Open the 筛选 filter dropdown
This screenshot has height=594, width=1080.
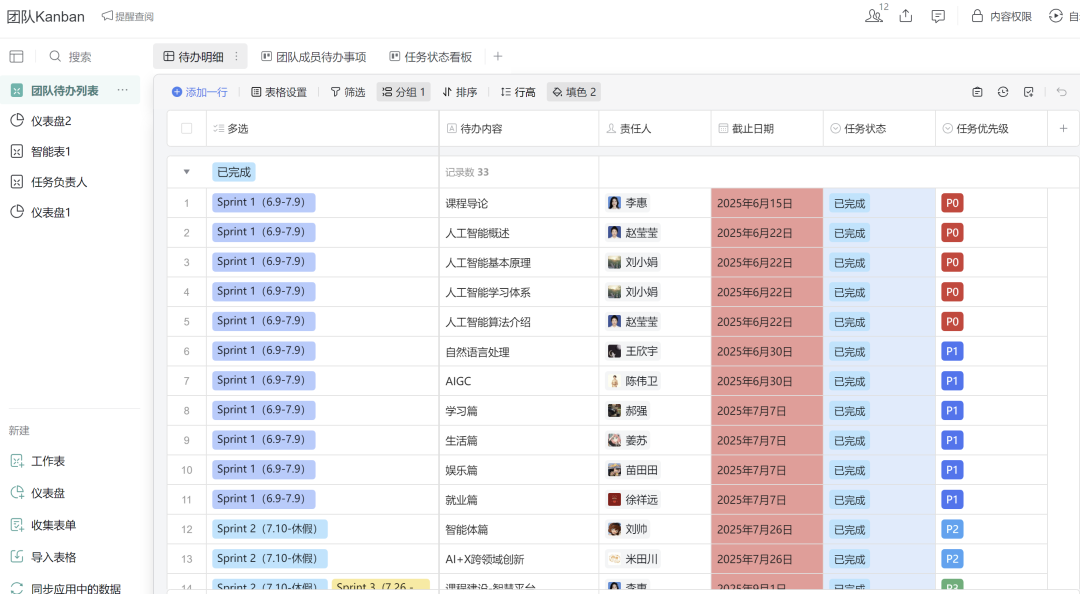(x=348, y=92)
